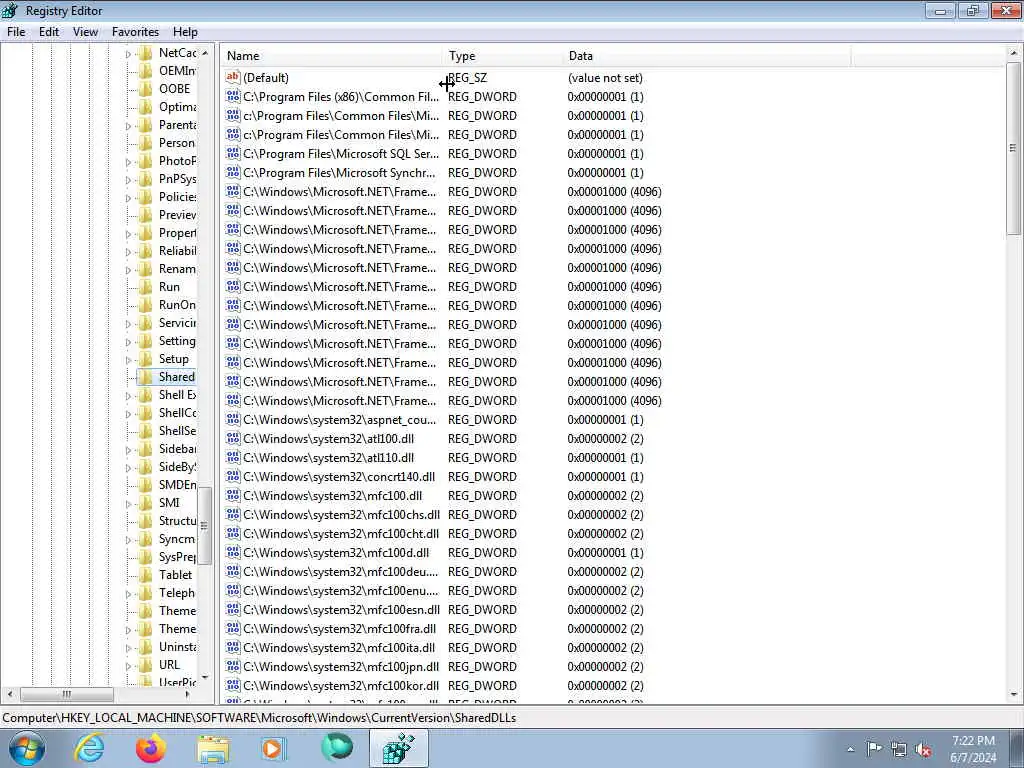Open the Favorites menu
Screen dimensions: 1024x768
pyautogui.click(x=135, y=32)
